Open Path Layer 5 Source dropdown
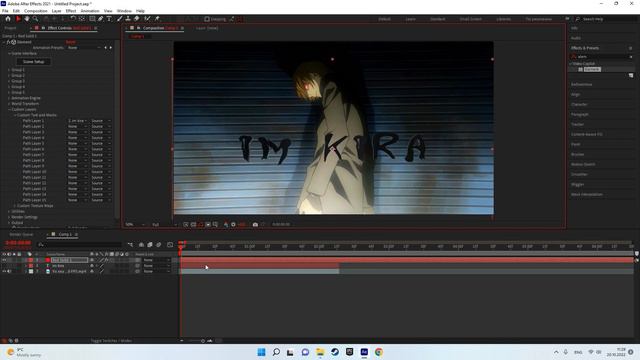 tap(101, 144)
